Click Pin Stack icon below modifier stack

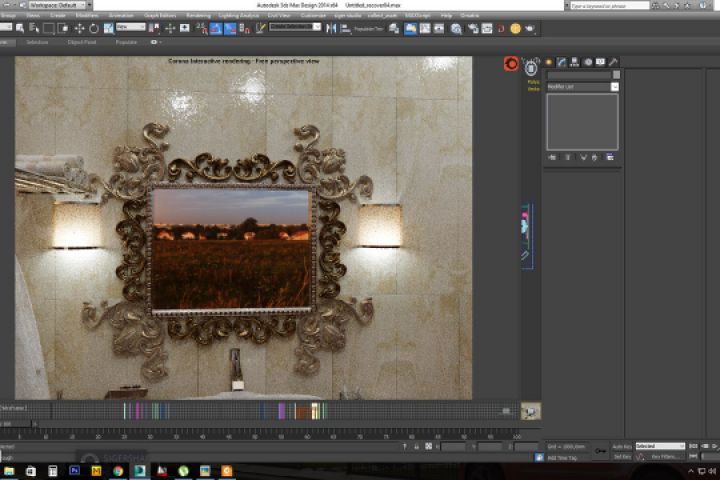[x=551, y=157]
